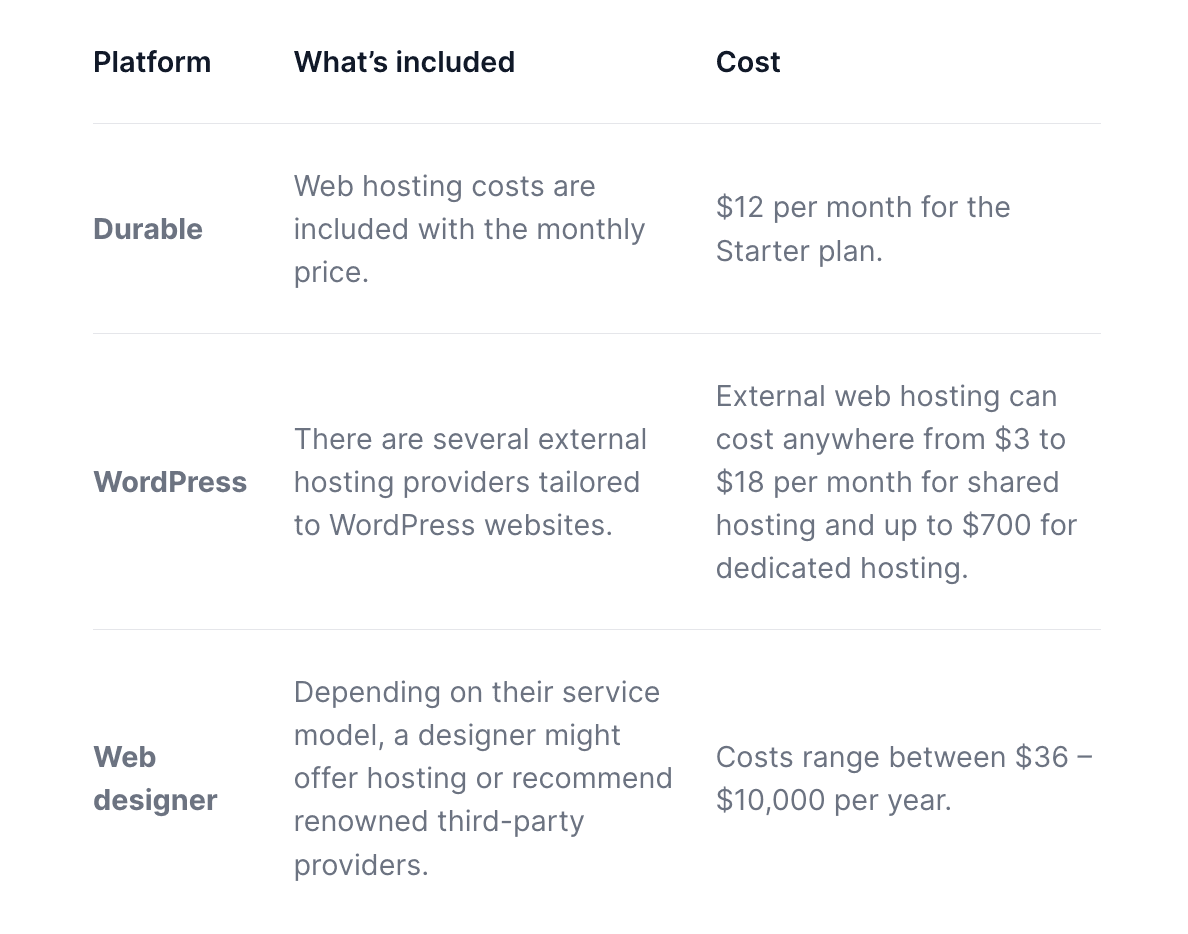
Task: Click the "Starter plan." text
Action: coord(799,250)
